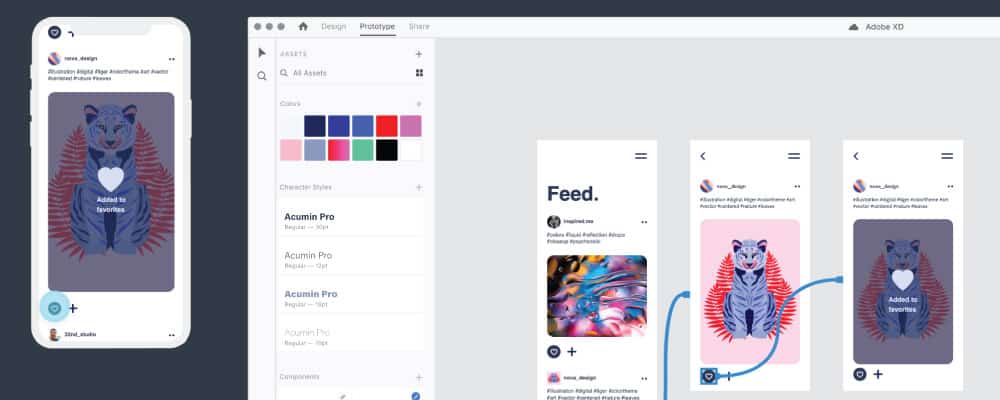1000x400 pixels.
Task: Select pink tiger illustration on middle artboard
Action: pos(750,292)
